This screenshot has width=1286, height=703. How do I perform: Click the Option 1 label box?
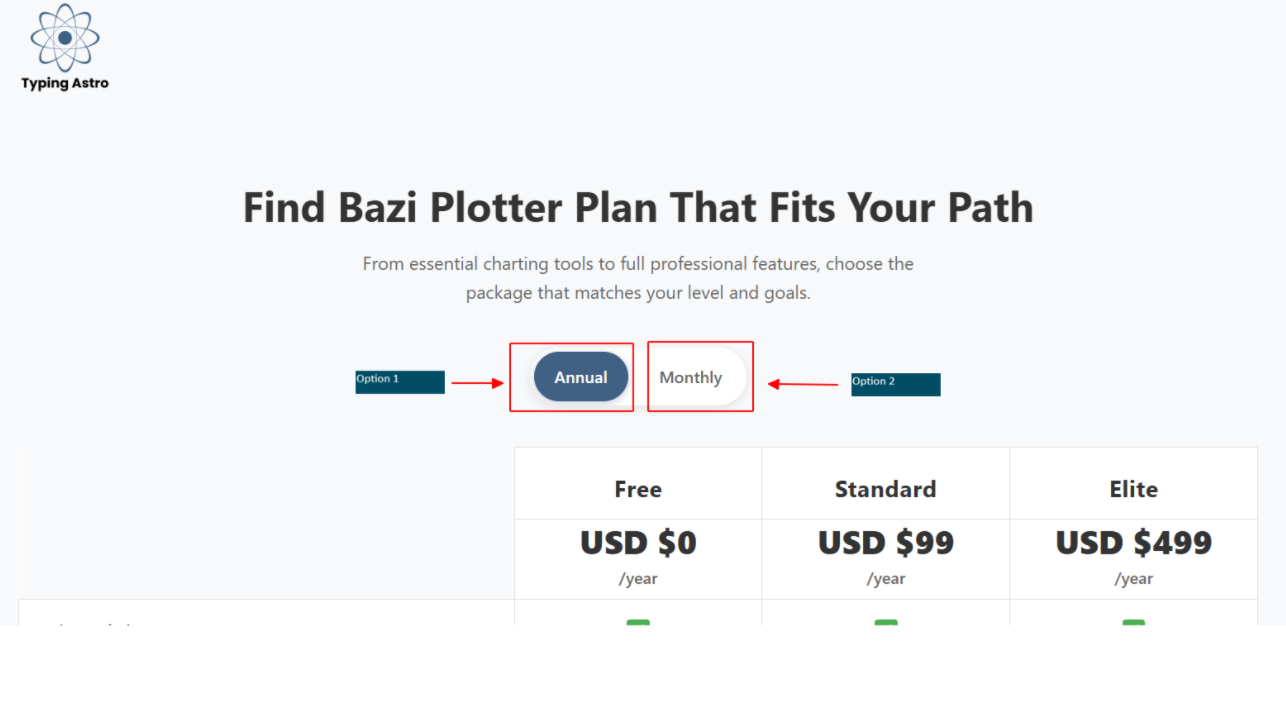click(x=400, y=382)
